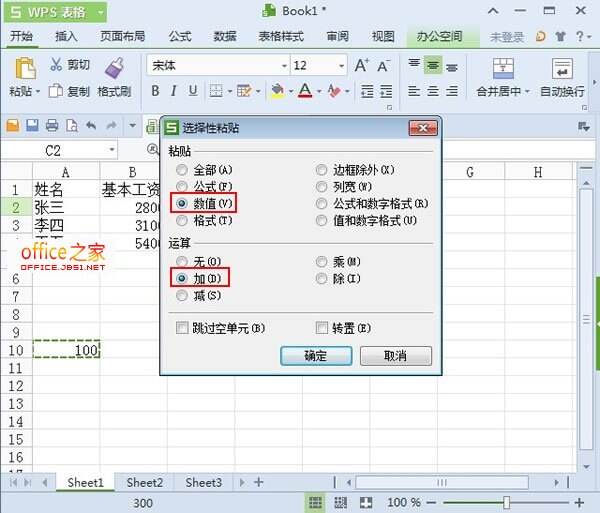Click the Wrap Text (自动换行) icon
This screenshot has height=513, width=600.
coord(562,68)
